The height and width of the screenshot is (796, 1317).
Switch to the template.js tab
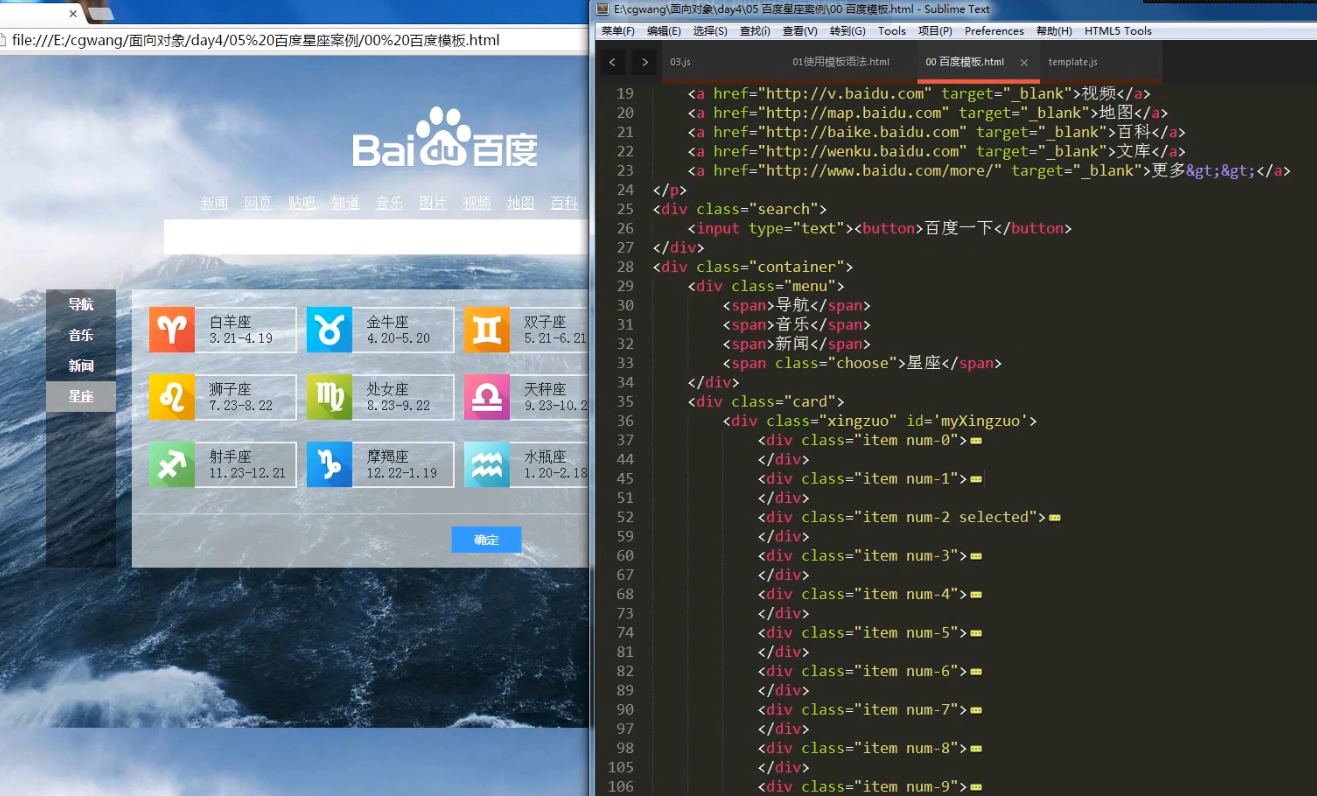(1073, 62)
